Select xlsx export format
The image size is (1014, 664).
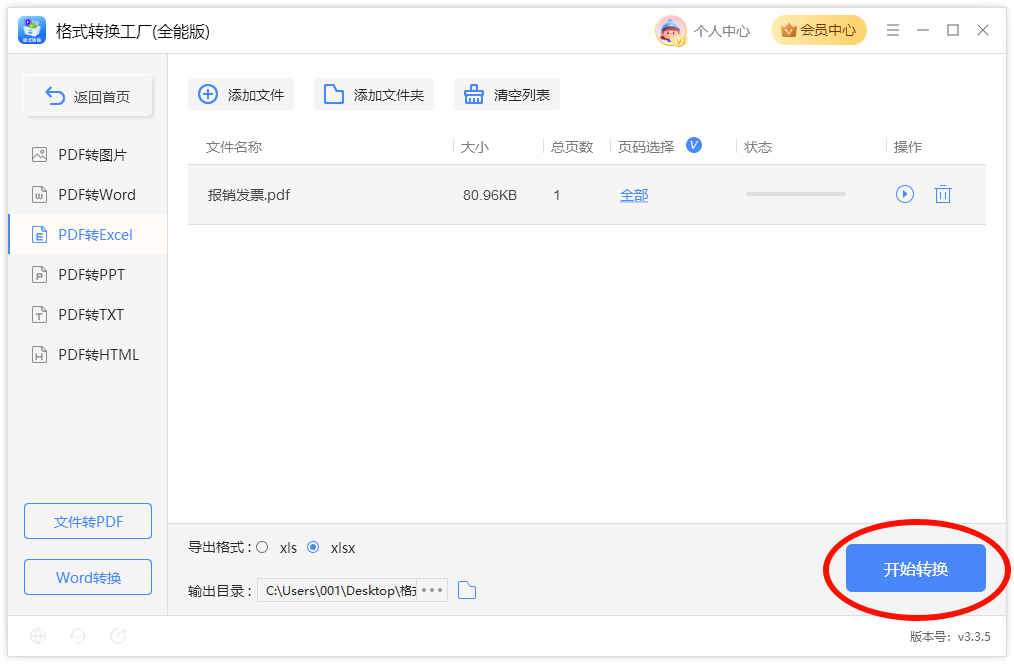[313, 548]
